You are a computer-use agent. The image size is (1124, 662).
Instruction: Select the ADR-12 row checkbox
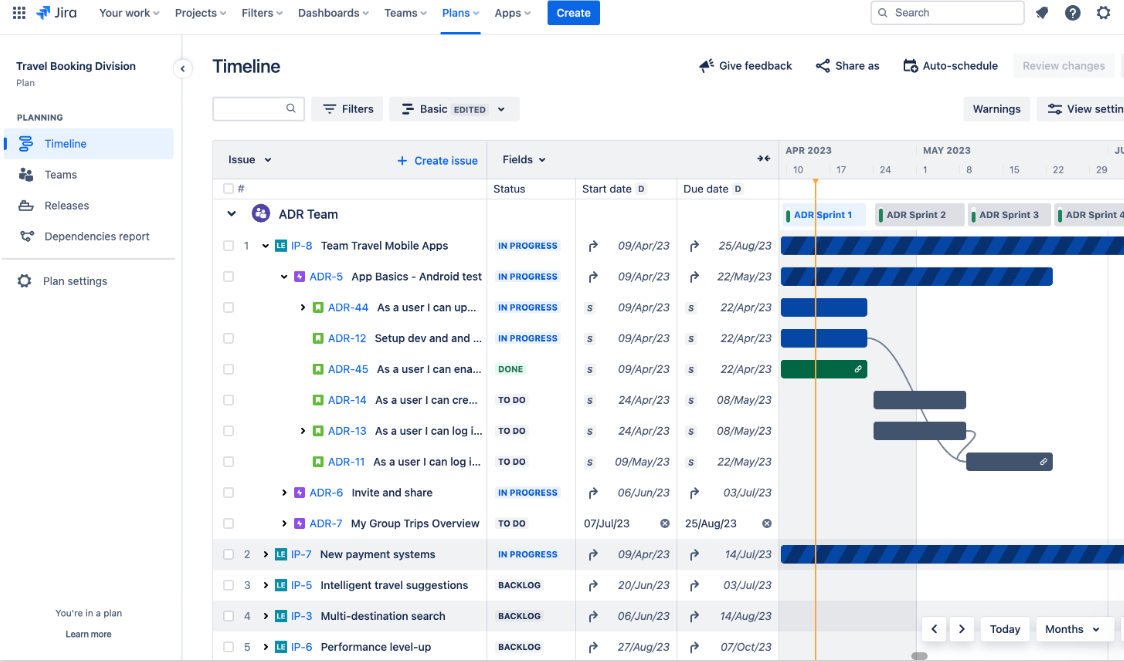(x=228, y=338)
